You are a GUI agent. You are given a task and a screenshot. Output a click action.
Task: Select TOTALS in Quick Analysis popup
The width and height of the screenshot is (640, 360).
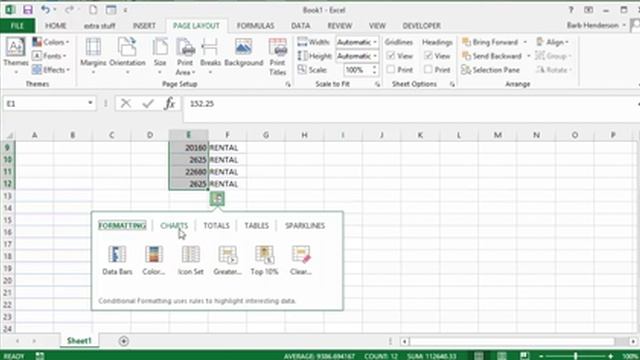click(216, 225)
